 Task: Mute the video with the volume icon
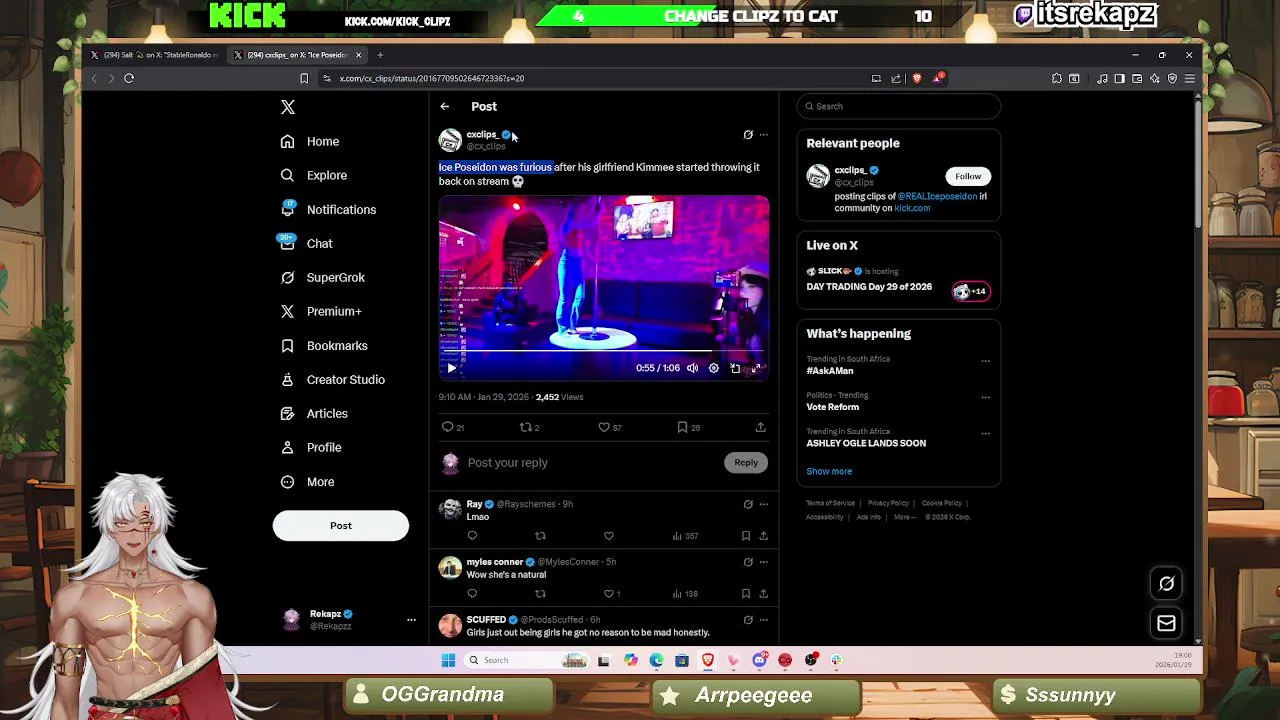point(692,368)
